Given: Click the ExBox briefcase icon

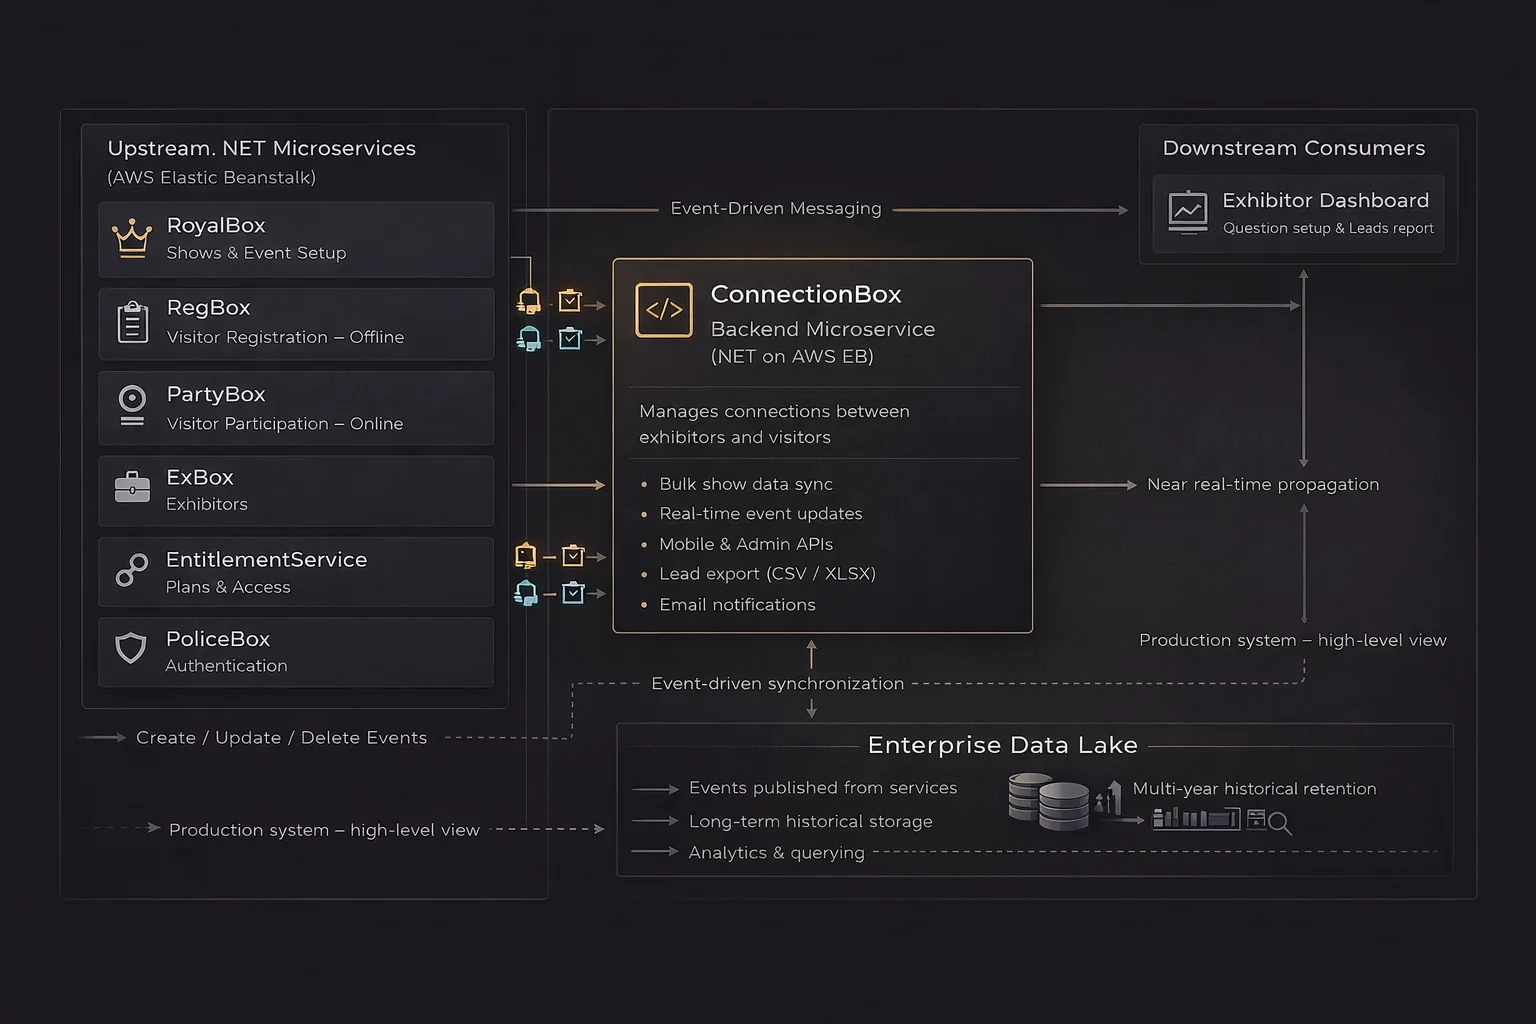Looking at the screenshot, I should [x=131, y=488].
